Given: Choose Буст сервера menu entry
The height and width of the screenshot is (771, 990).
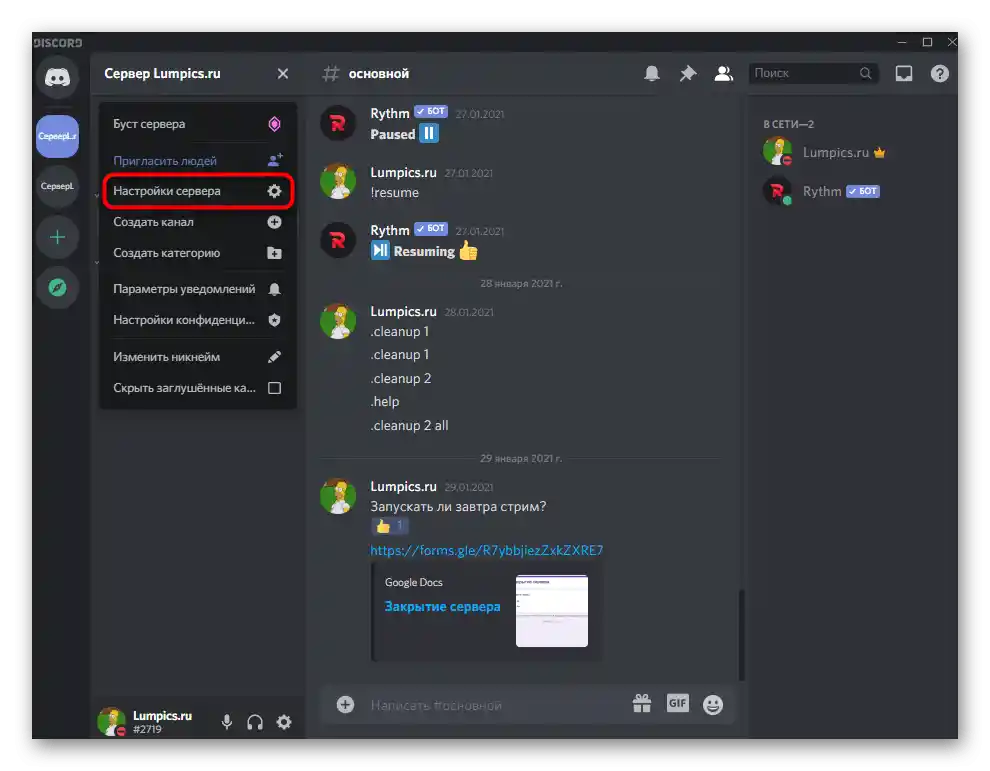Looking at the screenshot, I should point(197,124).
